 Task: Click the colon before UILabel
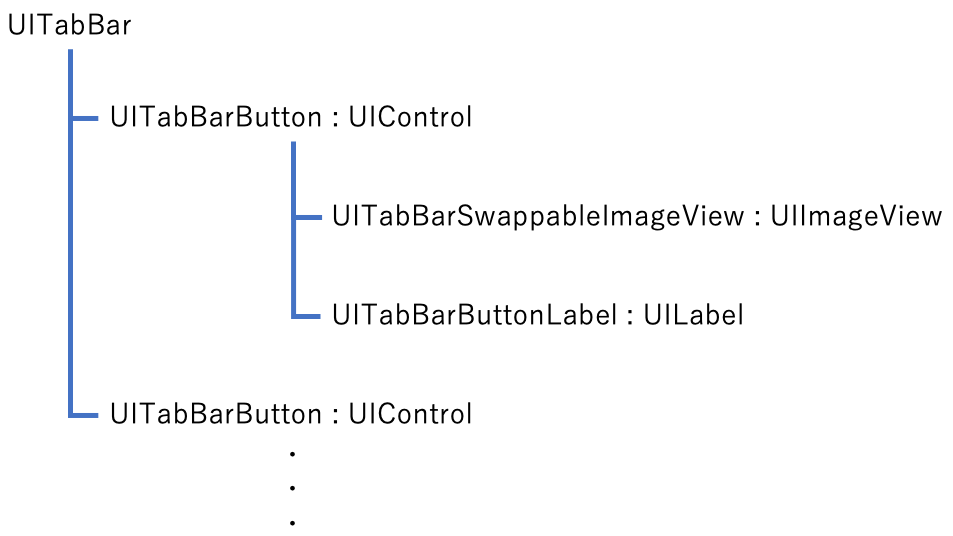631,317
